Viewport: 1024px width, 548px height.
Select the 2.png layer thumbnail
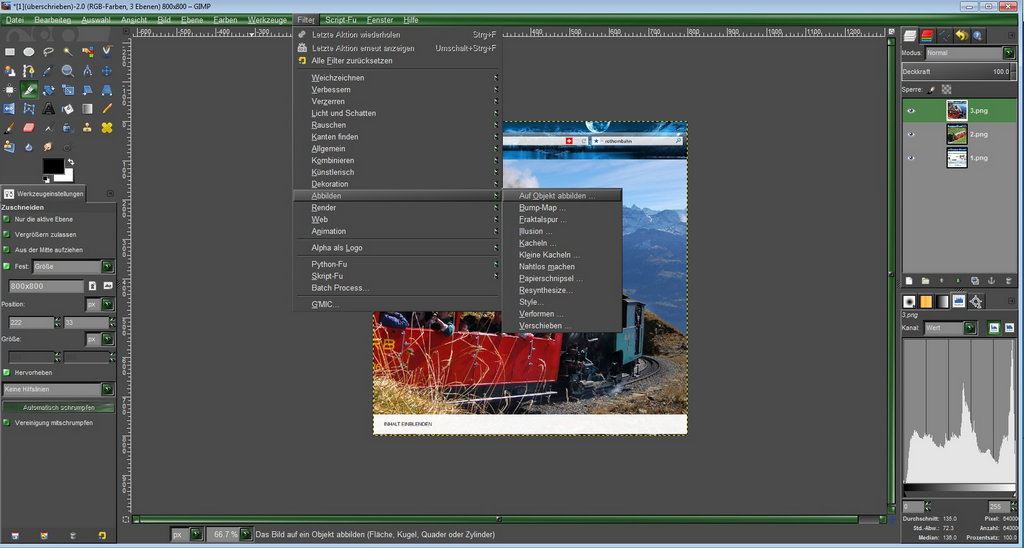point(957,134)
